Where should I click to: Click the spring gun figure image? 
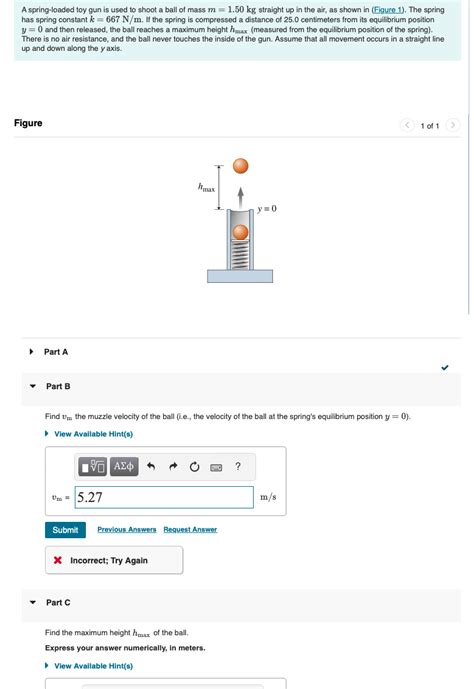click(240, 220)
